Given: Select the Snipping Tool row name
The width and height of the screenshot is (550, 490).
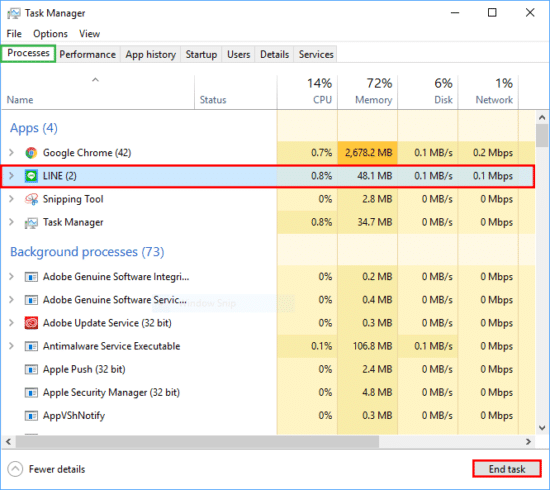Looking at the screenshot, I should tap(73, 199).
